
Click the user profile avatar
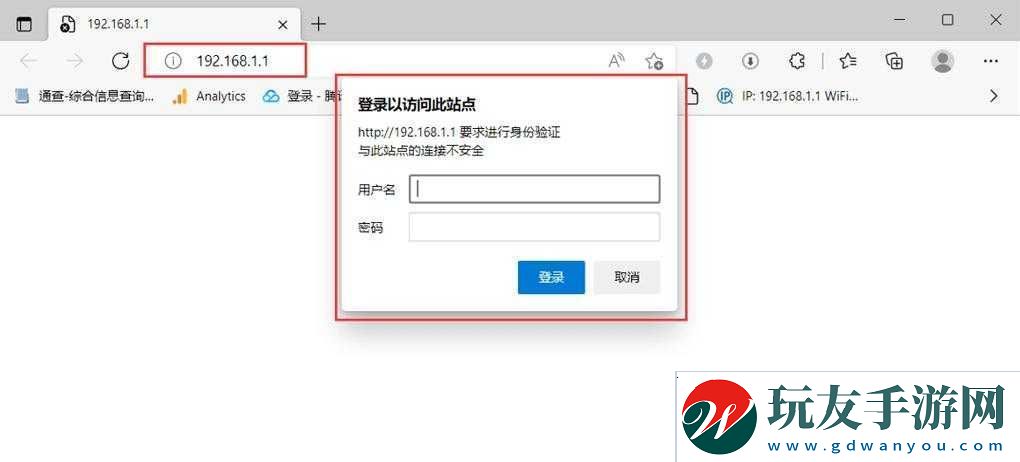[x=943, y=61]
